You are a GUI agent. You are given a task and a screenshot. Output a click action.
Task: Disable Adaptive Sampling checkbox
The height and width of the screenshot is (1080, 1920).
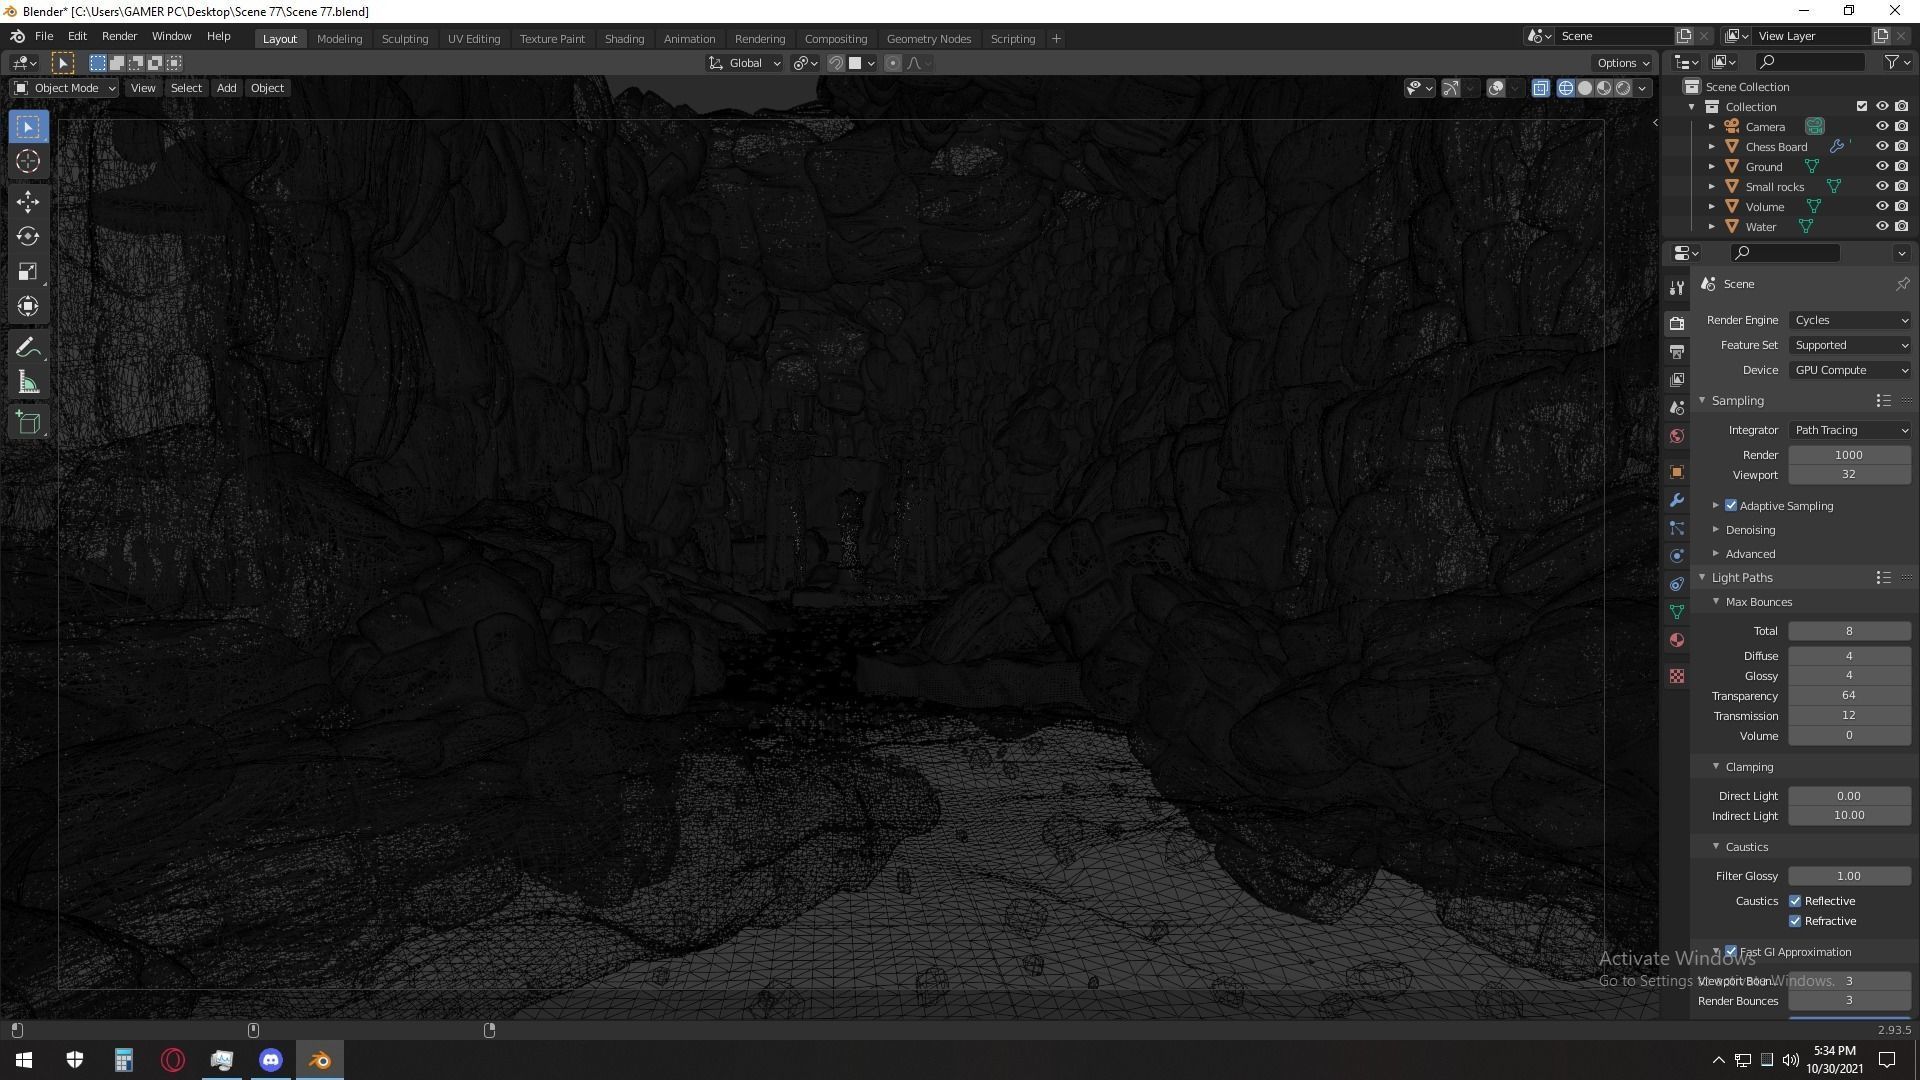pos(1731,506)
